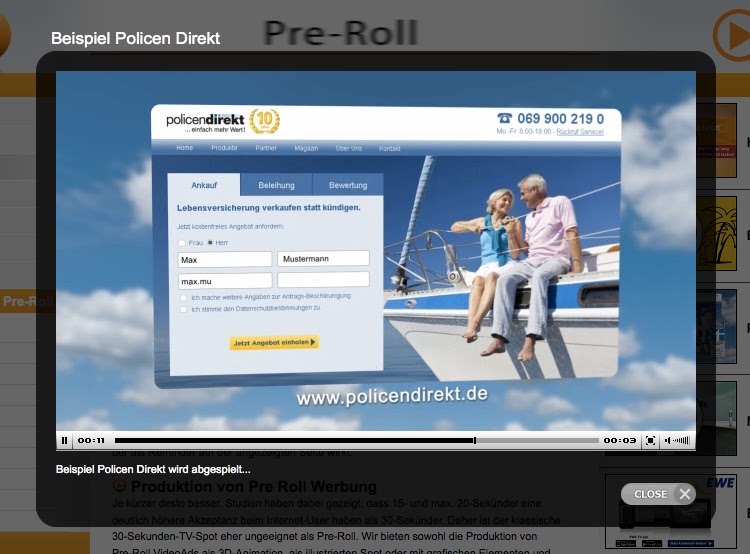Select the Herr radio button

[210, 243]
